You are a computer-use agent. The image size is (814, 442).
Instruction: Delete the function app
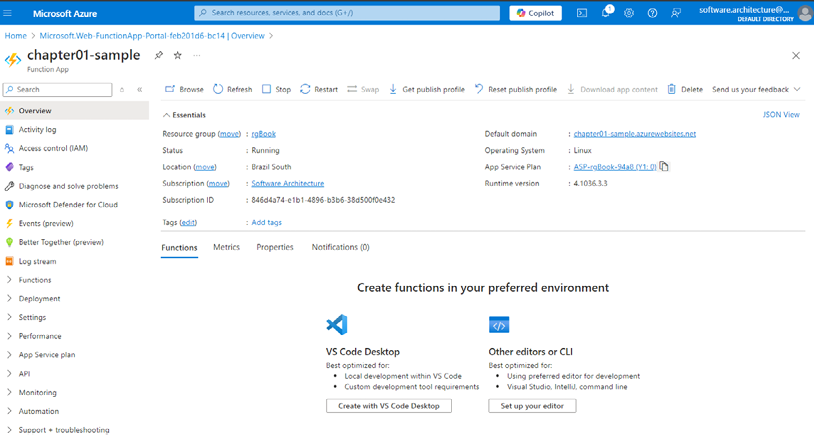point(685,89)
